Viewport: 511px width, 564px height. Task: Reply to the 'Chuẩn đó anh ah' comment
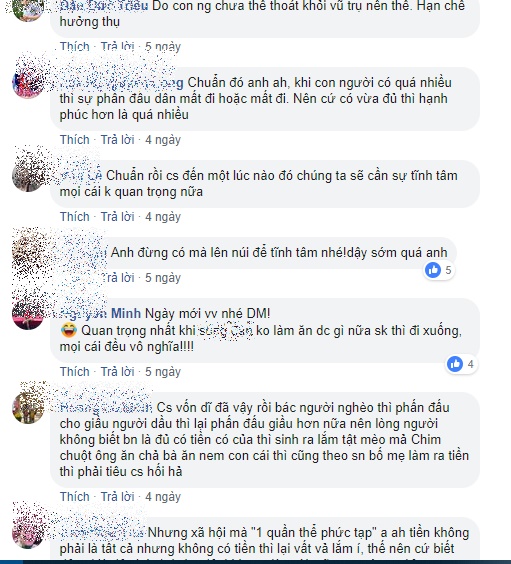(117, 140)
